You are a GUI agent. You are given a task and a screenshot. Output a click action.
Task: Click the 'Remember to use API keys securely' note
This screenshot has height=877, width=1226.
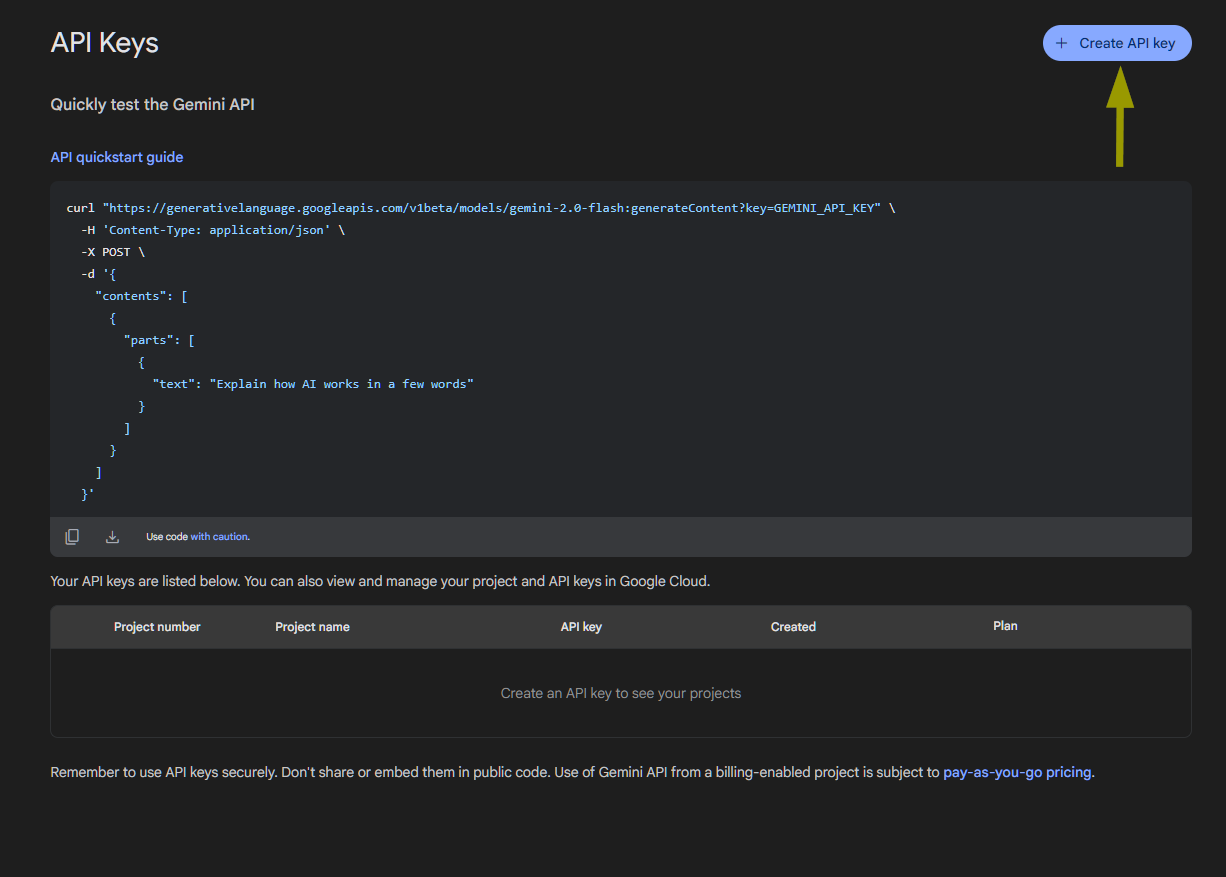pyautogui.click(x=573, y=772)
